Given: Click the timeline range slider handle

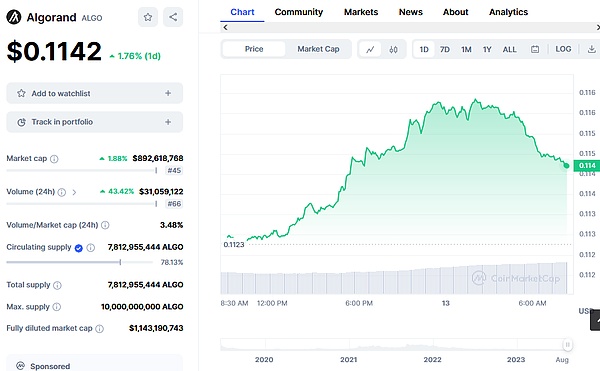Looking at the screenshot, I should (x=567, y=345).
